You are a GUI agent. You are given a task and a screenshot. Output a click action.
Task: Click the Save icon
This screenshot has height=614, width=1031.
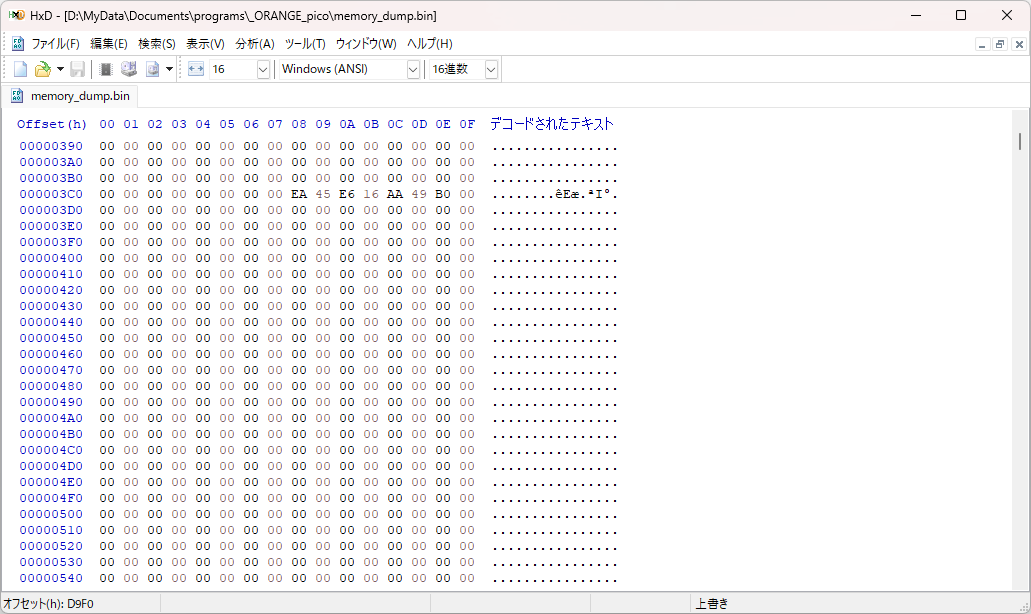pos(77,68)
